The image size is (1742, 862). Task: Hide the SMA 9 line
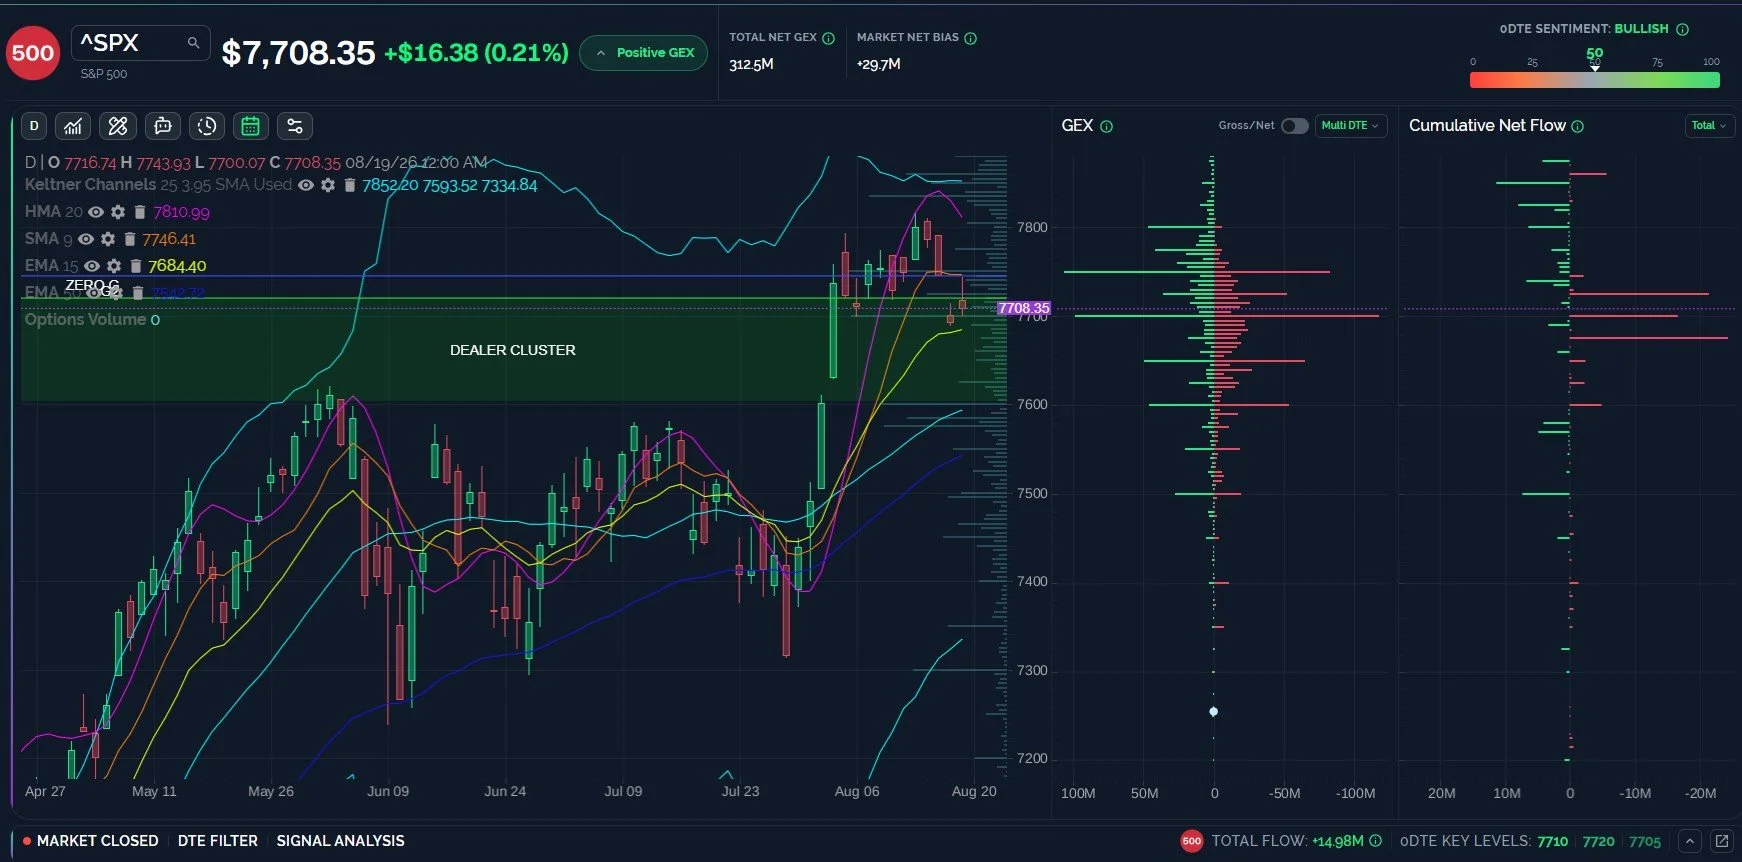[x=86, y=239]
